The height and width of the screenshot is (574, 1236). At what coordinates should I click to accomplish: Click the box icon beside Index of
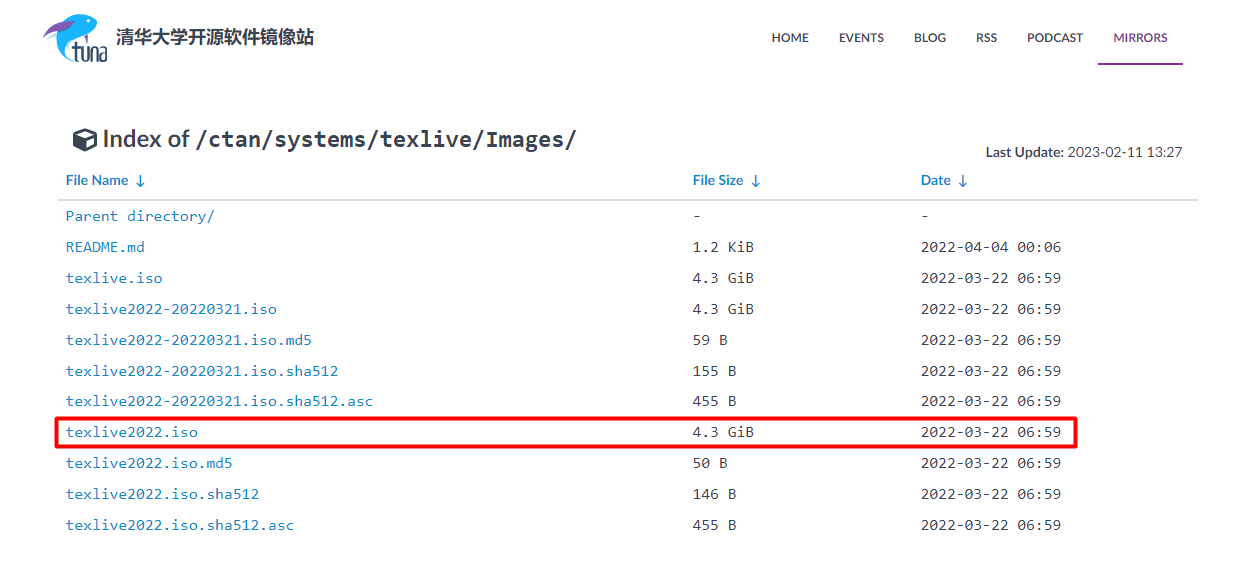[85, 140]
